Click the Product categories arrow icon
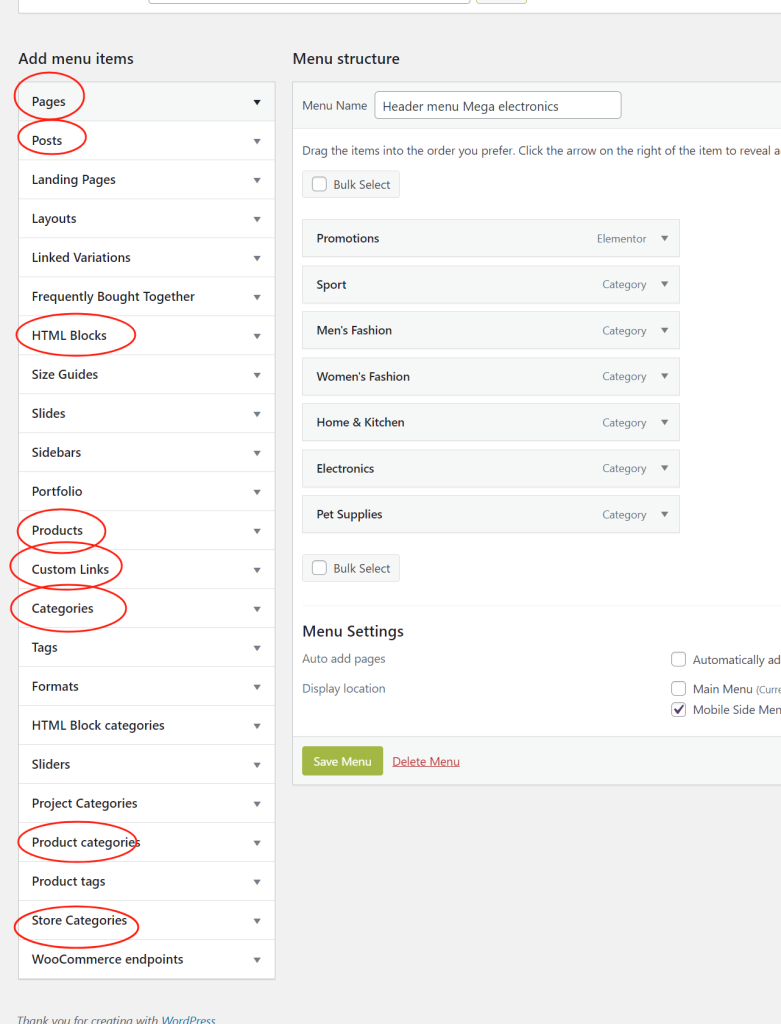The image size is (781, 1024). coord(257,843)
